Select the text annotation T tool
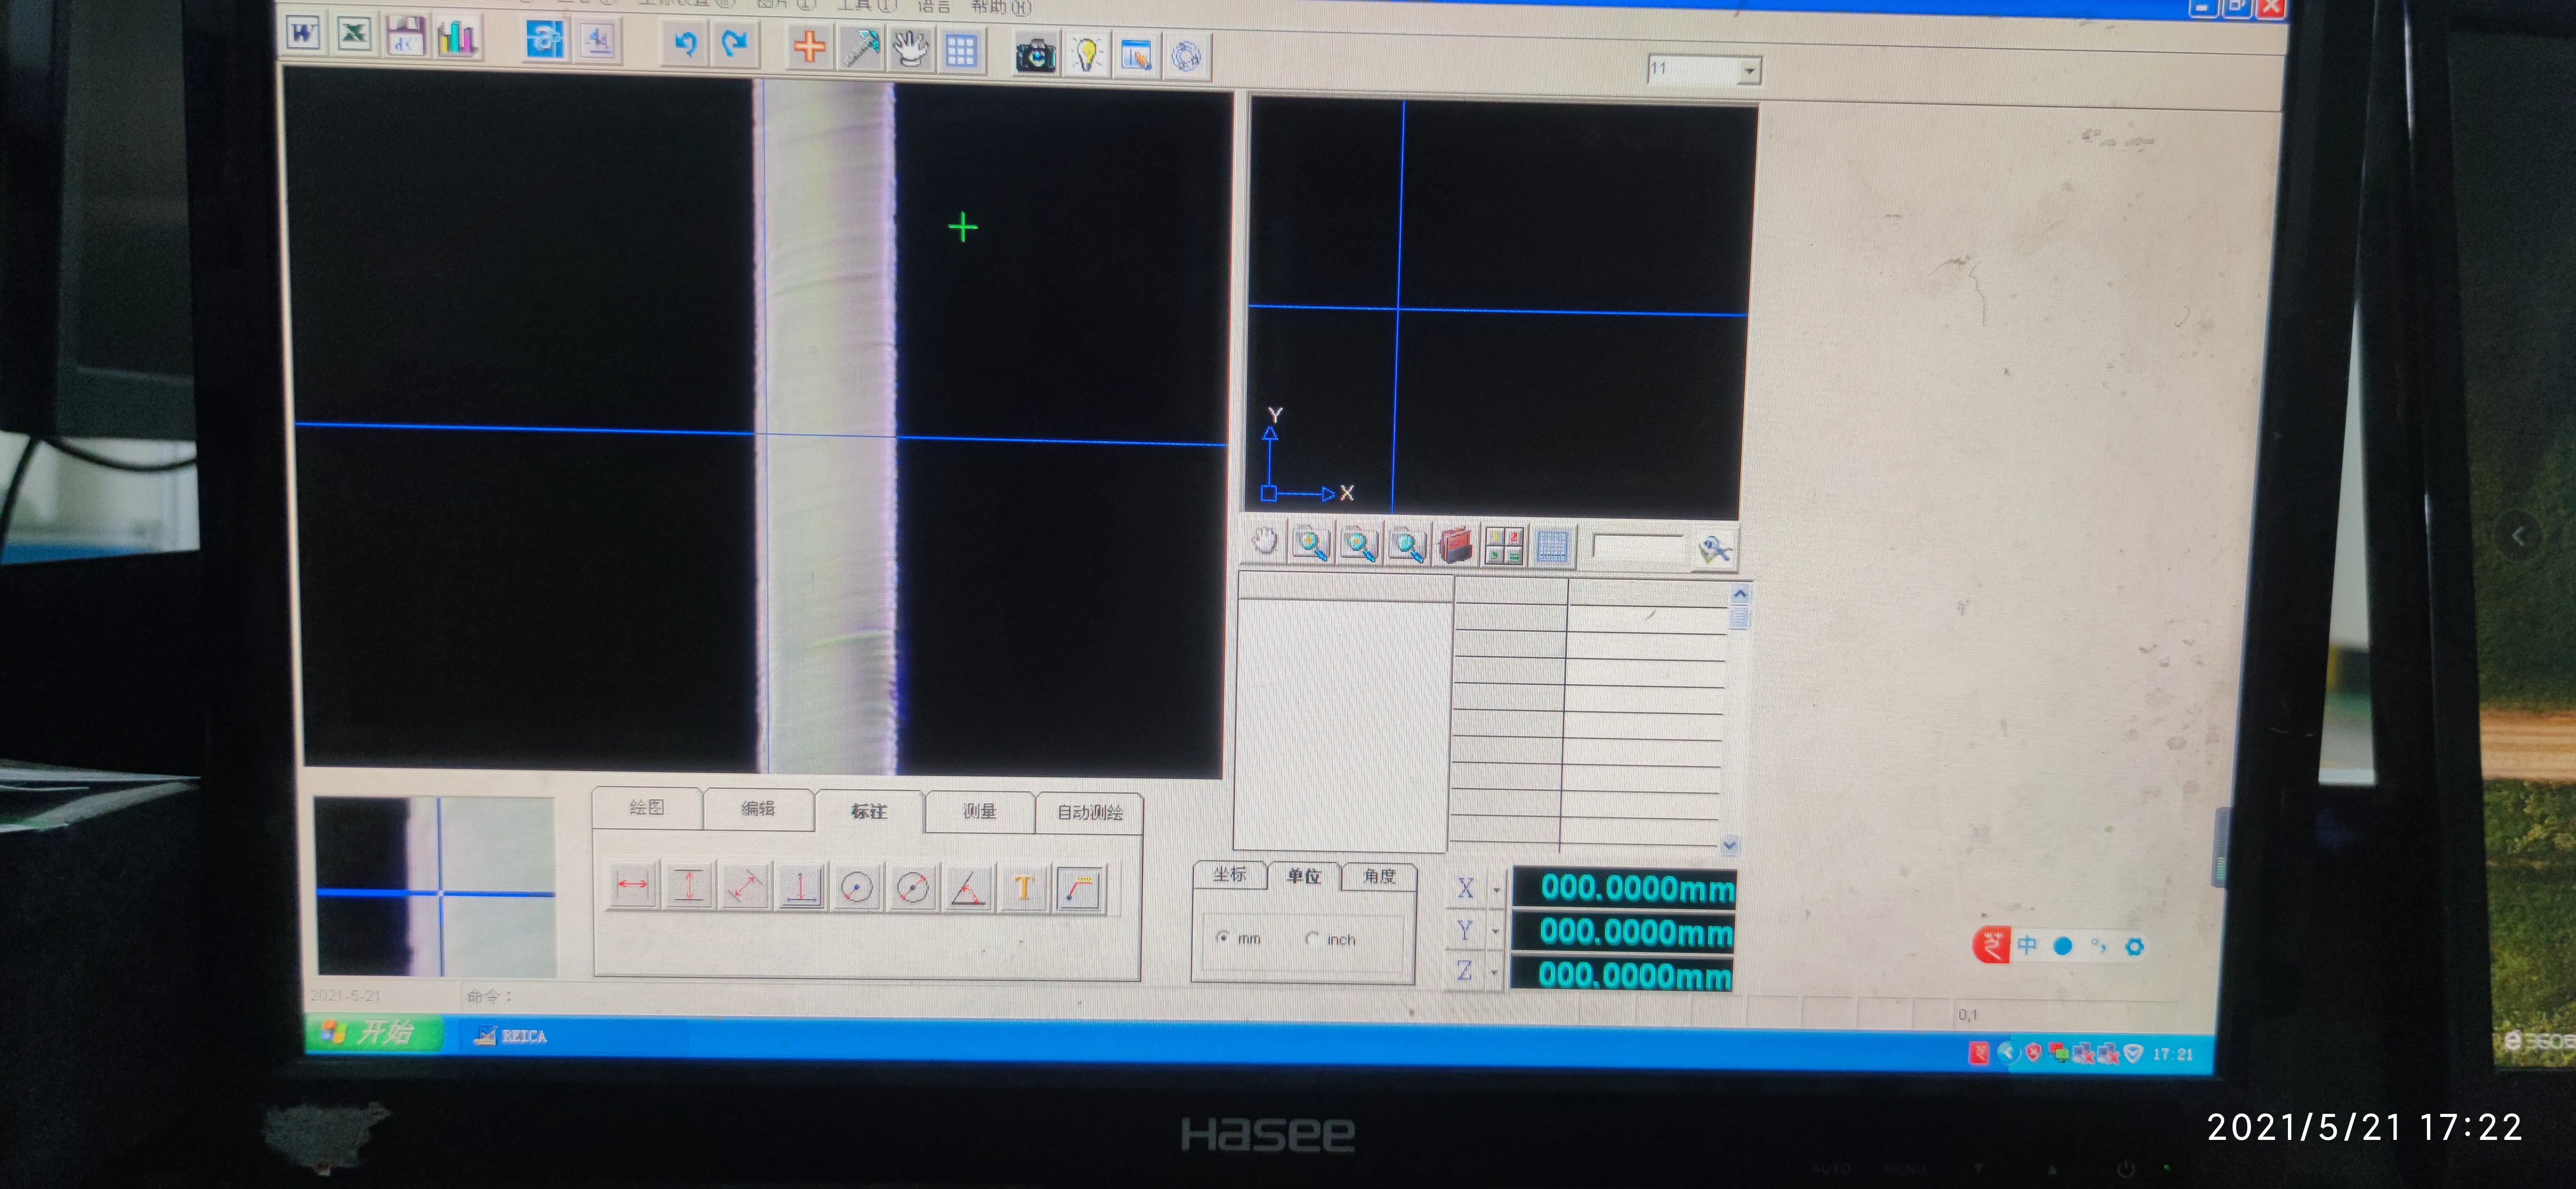The height and width of the screenshot is (1189, 2576). pos(1023,888)
